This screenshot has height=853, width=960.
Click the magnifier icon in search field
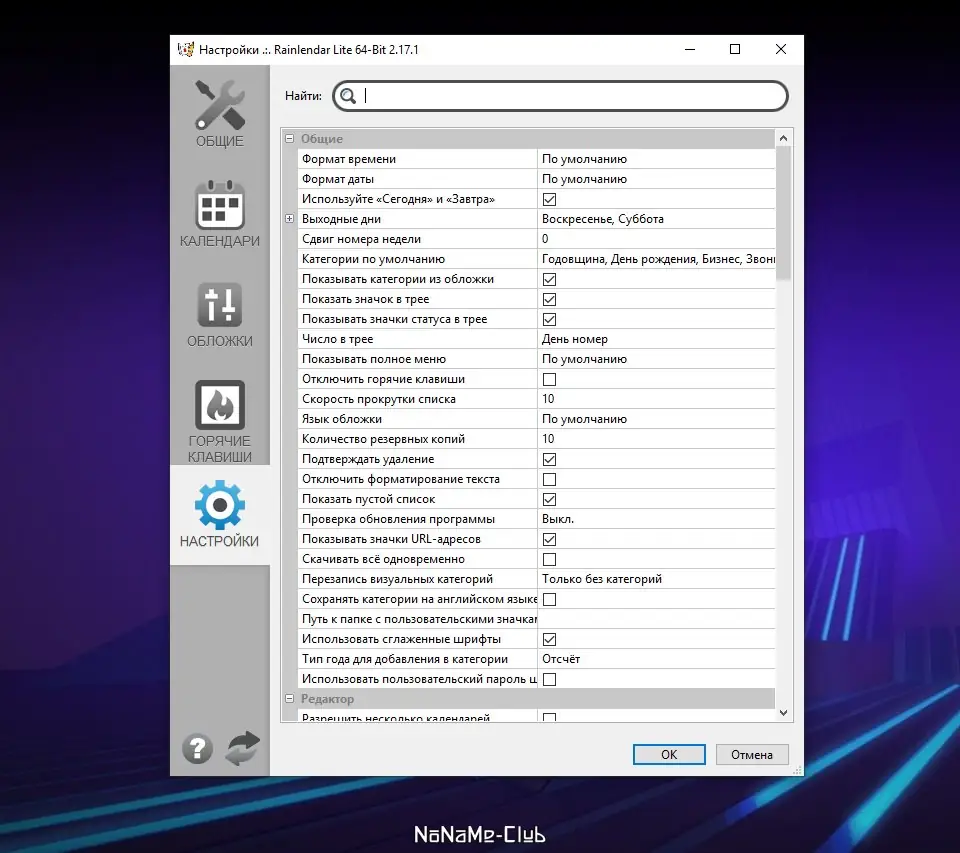[x=348, y=96]
